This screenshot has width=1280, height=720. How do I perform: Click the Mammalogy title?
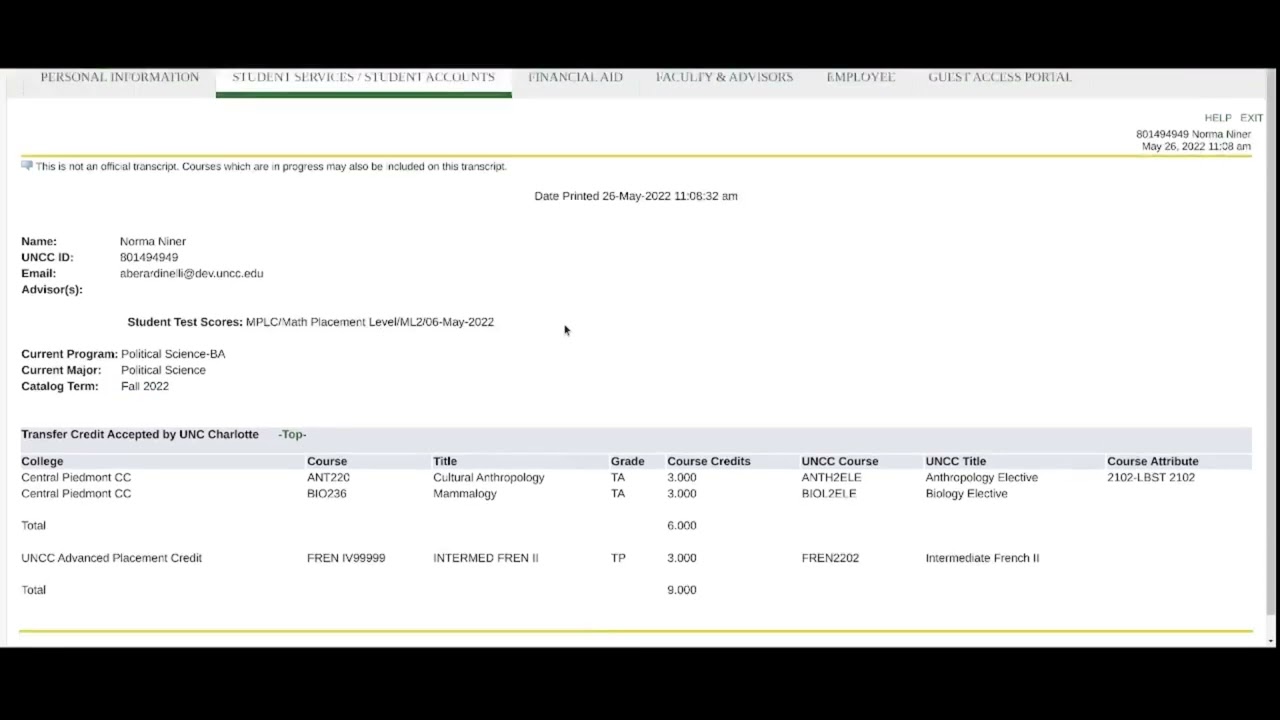465,493
